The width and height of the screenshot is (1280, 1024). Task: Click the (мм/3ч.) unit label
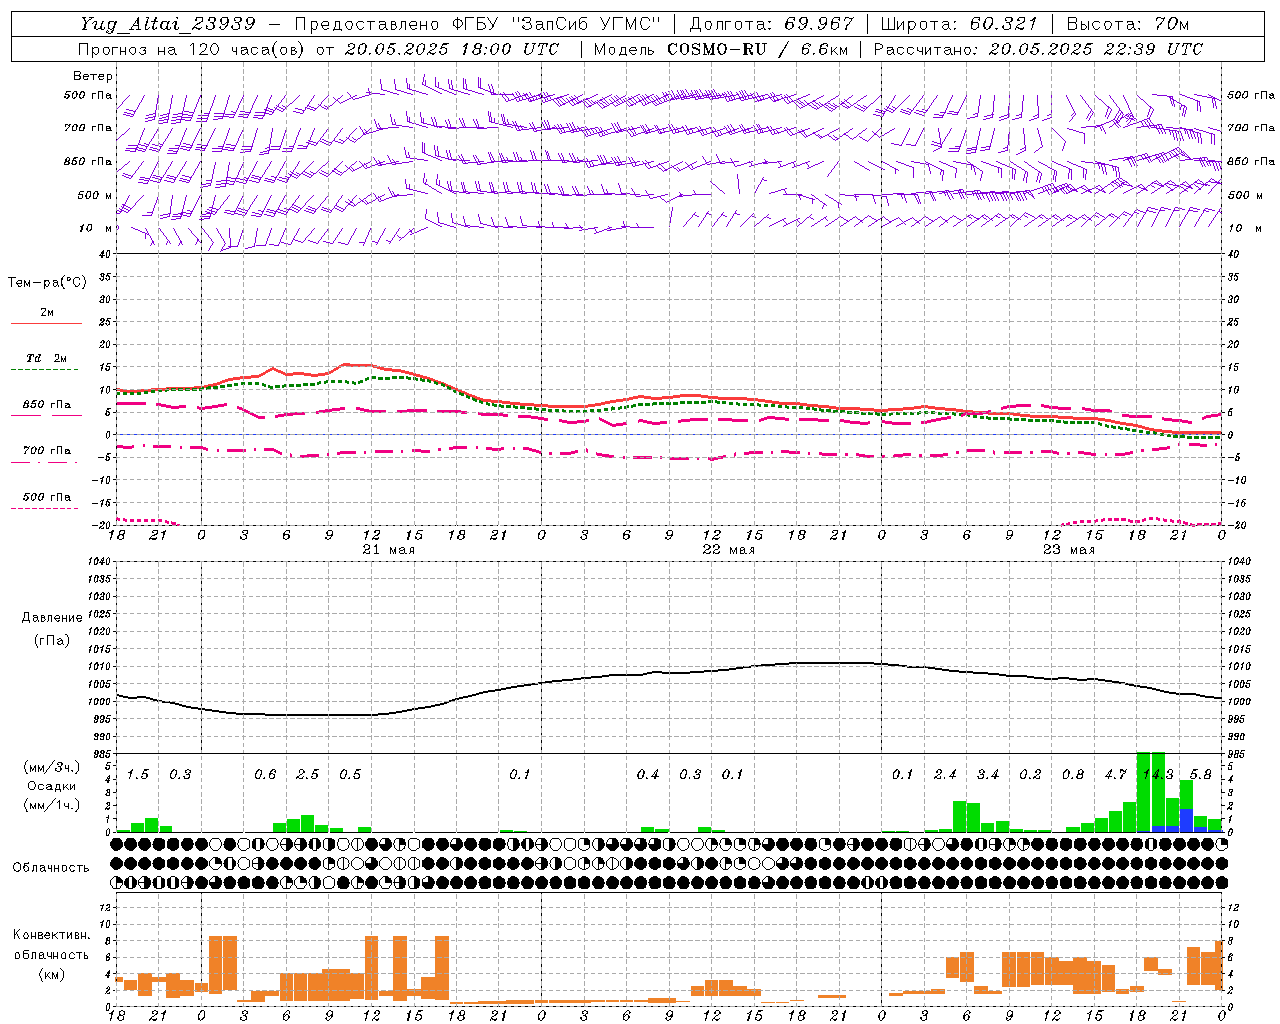click(51, 767)
